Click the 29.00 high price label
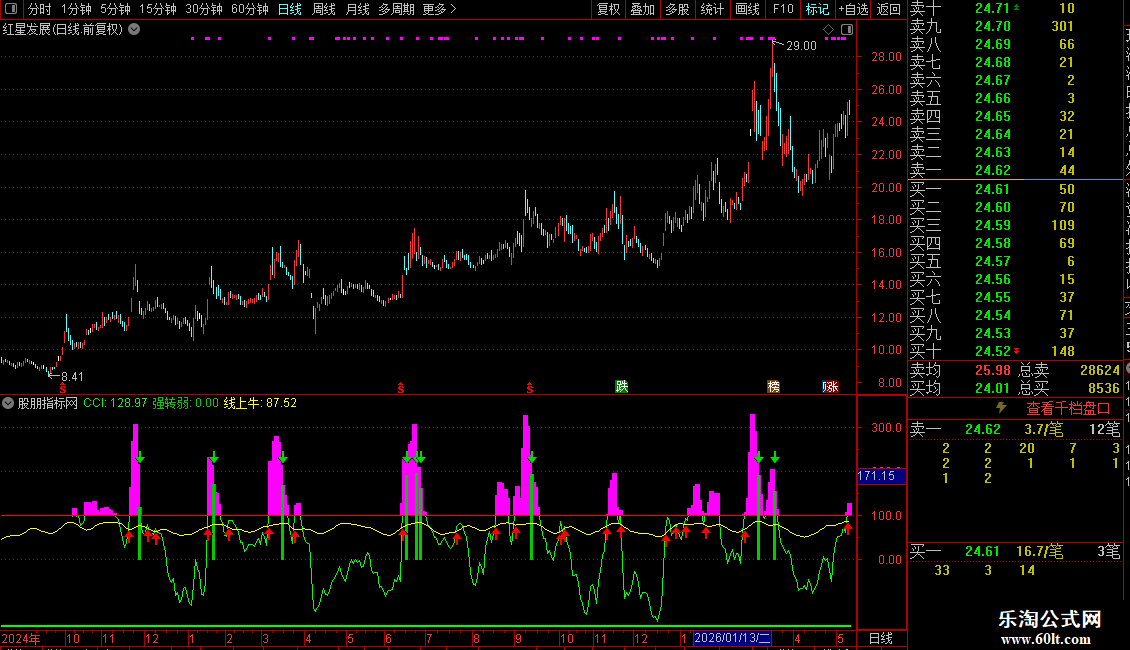The height and width of the screenshot is (650, 1130). click(x=801, y=45)
